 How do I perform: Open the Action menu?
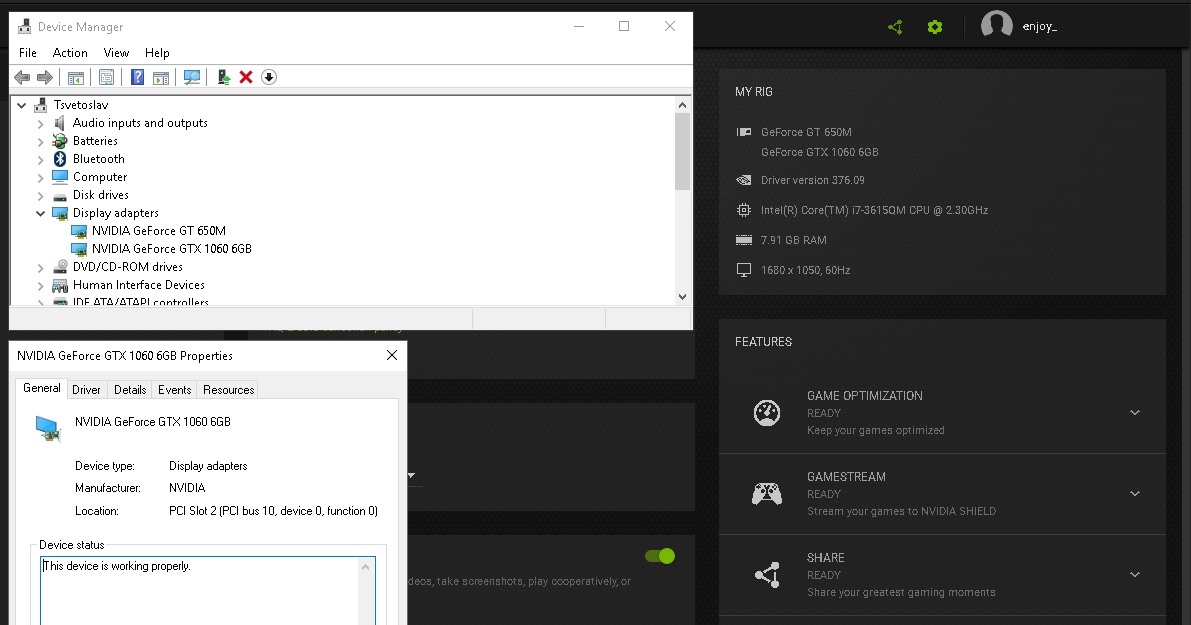[70, 52]
